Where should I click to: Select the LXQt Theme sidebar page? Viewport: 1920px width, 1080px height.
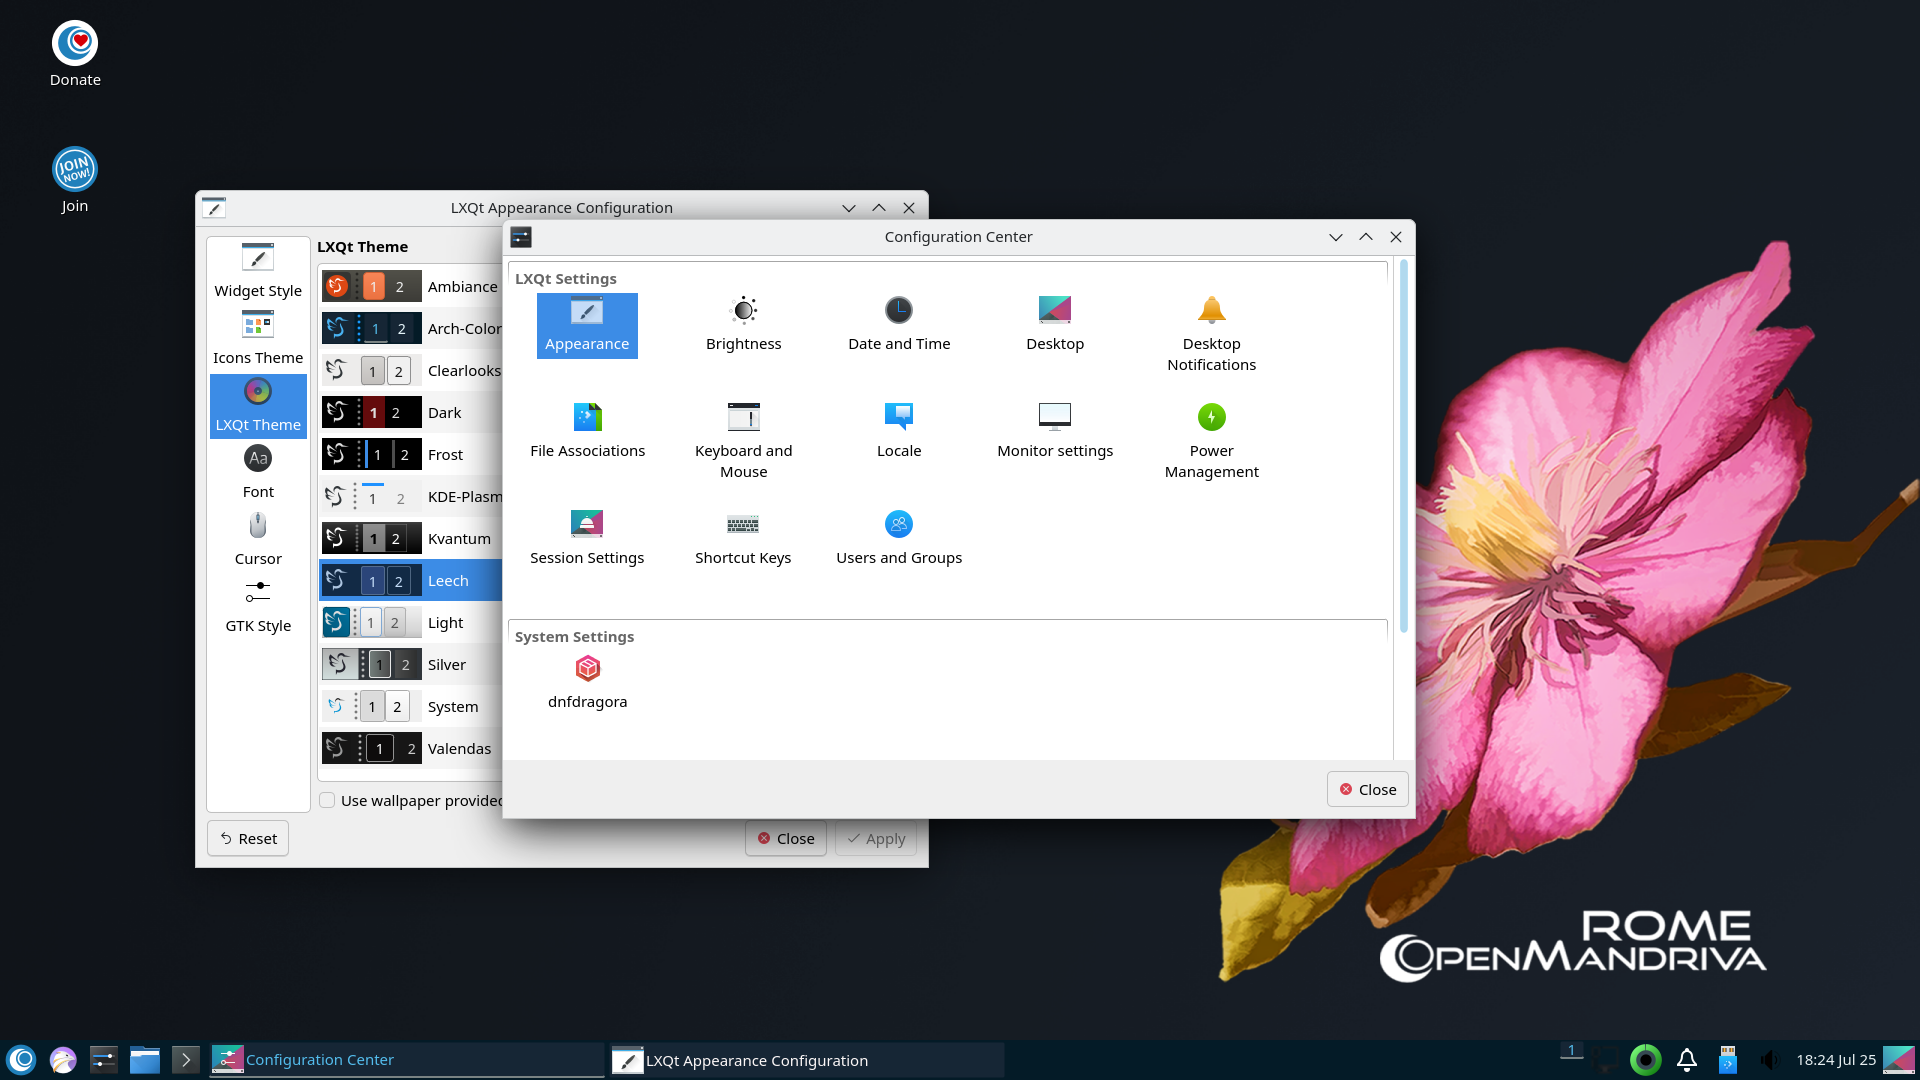pyautogui.click(x=258, y=406)
